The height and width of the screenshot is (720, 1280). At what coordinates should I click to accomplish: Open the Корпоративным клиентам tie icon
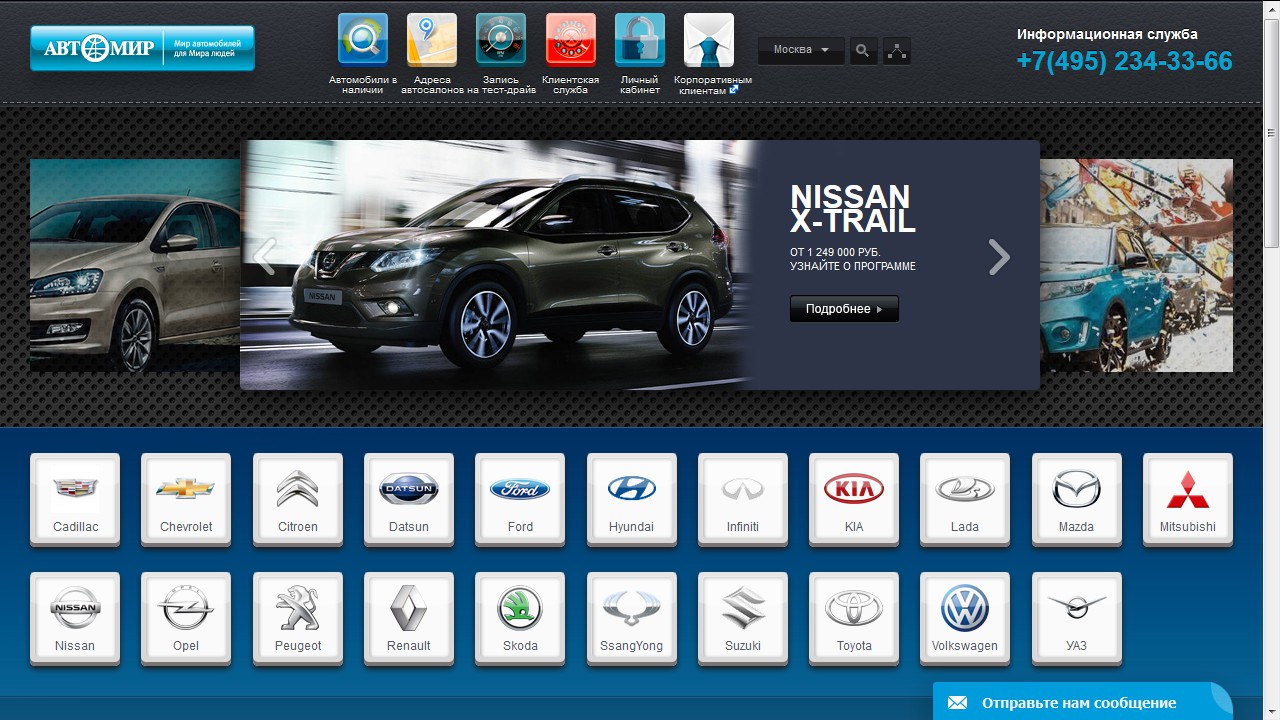point(709,39)
